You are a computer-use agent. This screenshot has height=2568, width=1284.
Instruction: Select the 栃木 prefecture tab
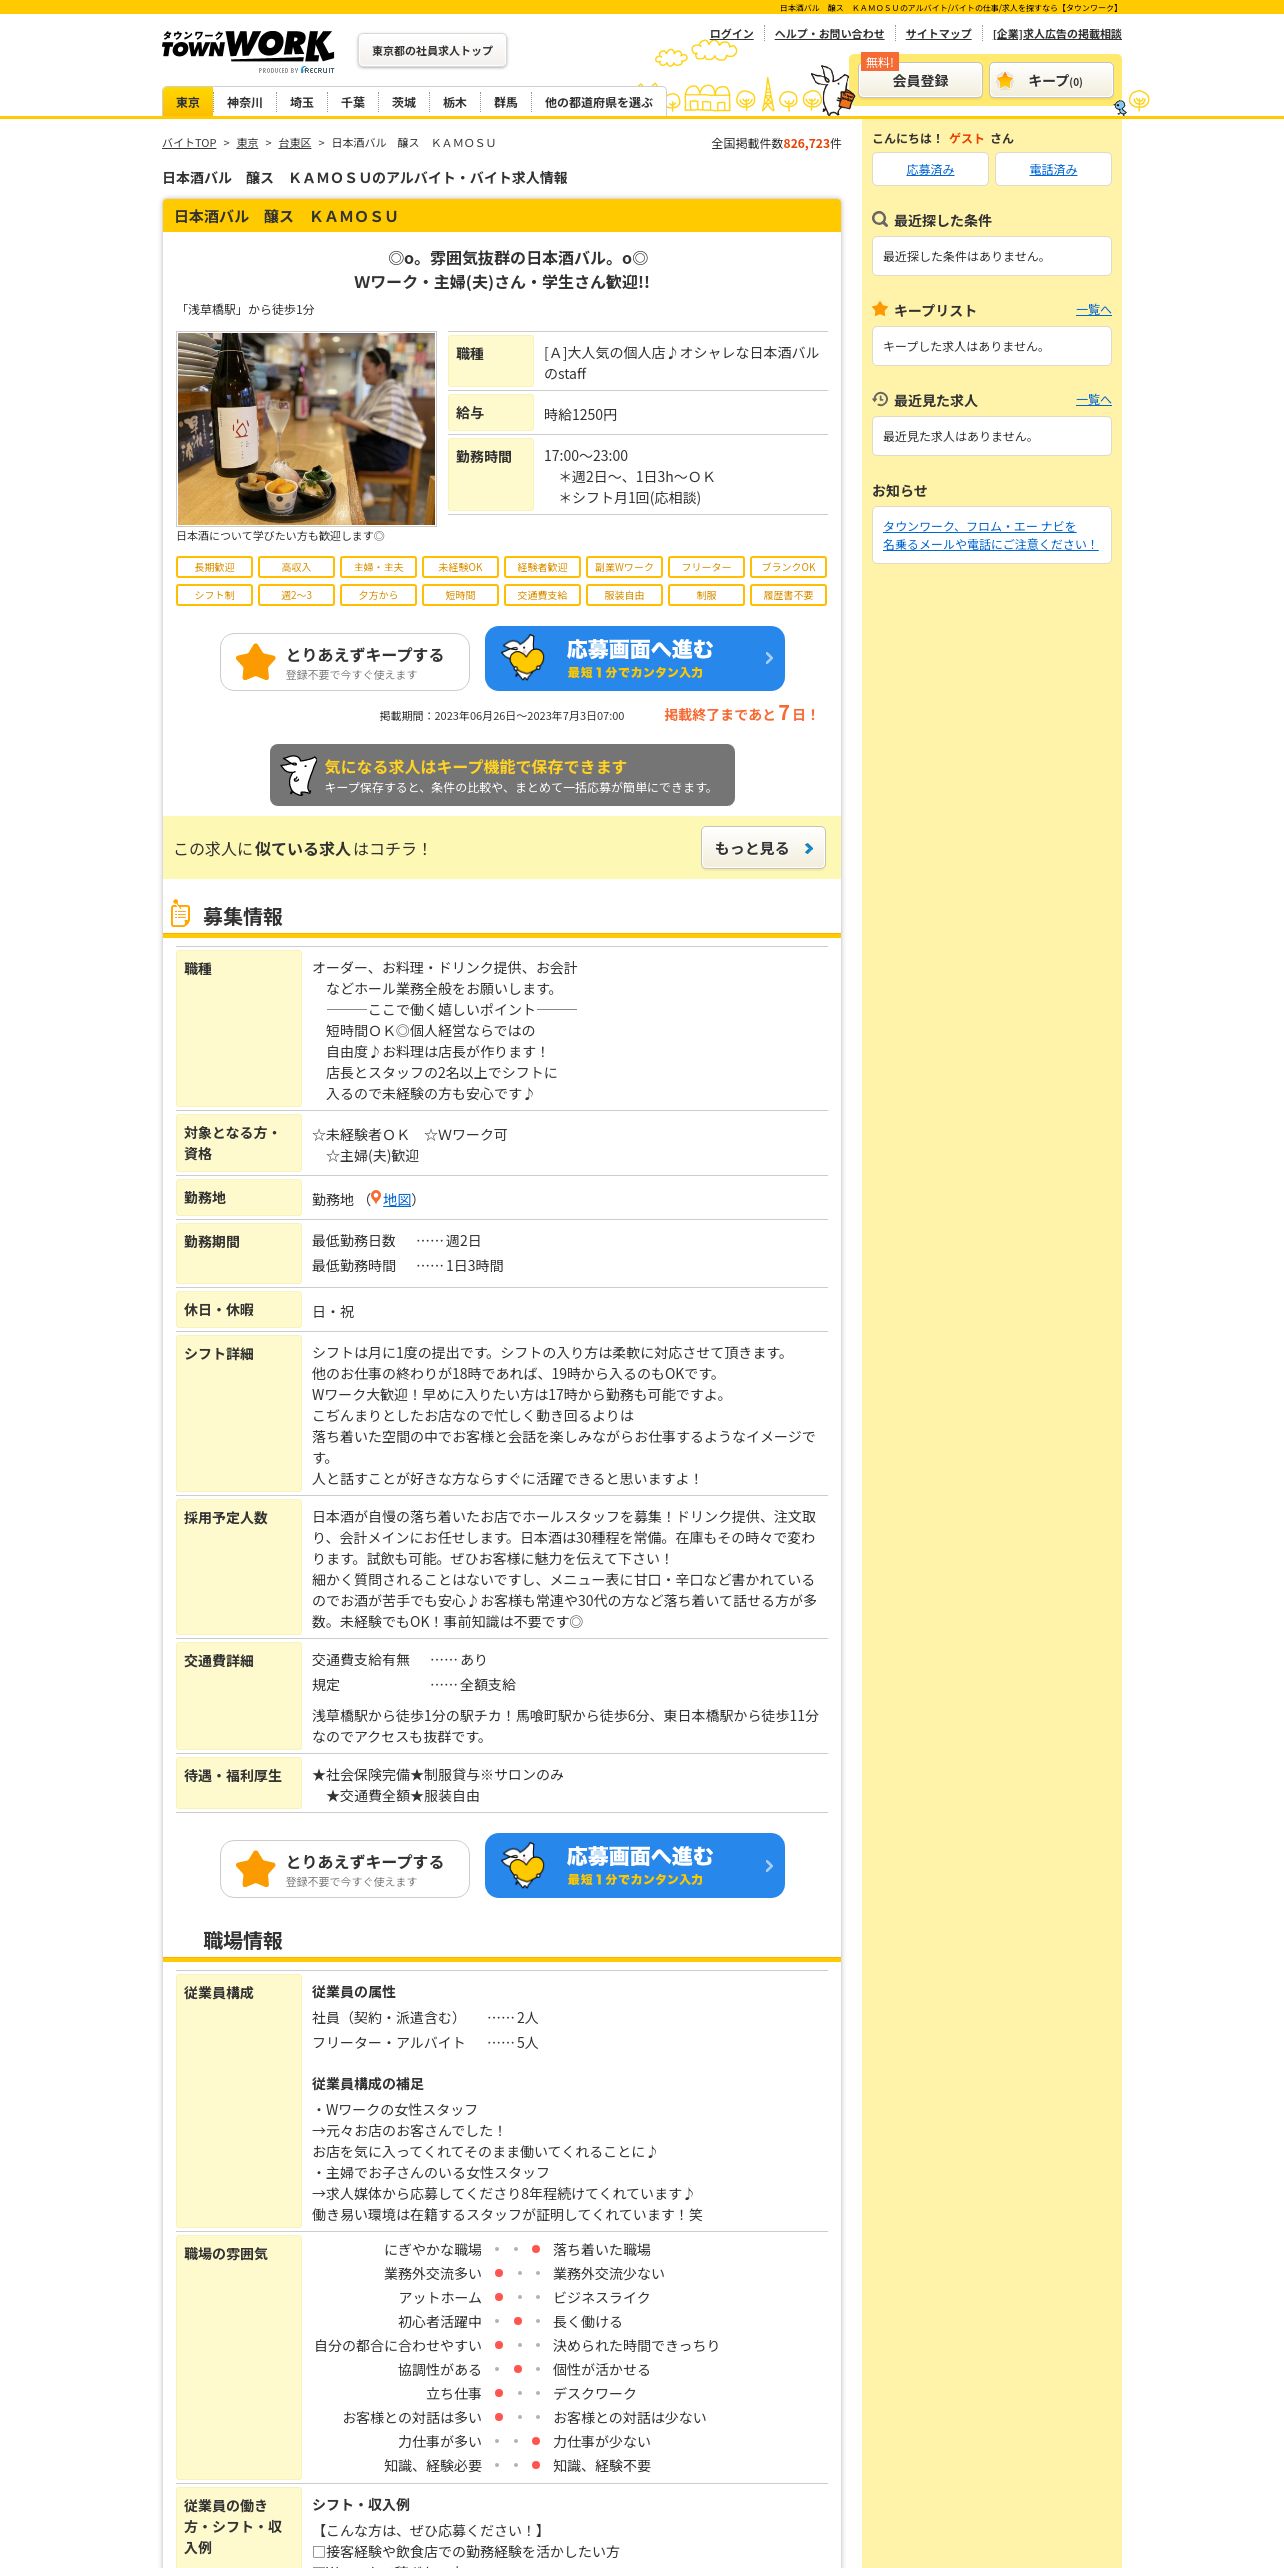click(454, 102)
